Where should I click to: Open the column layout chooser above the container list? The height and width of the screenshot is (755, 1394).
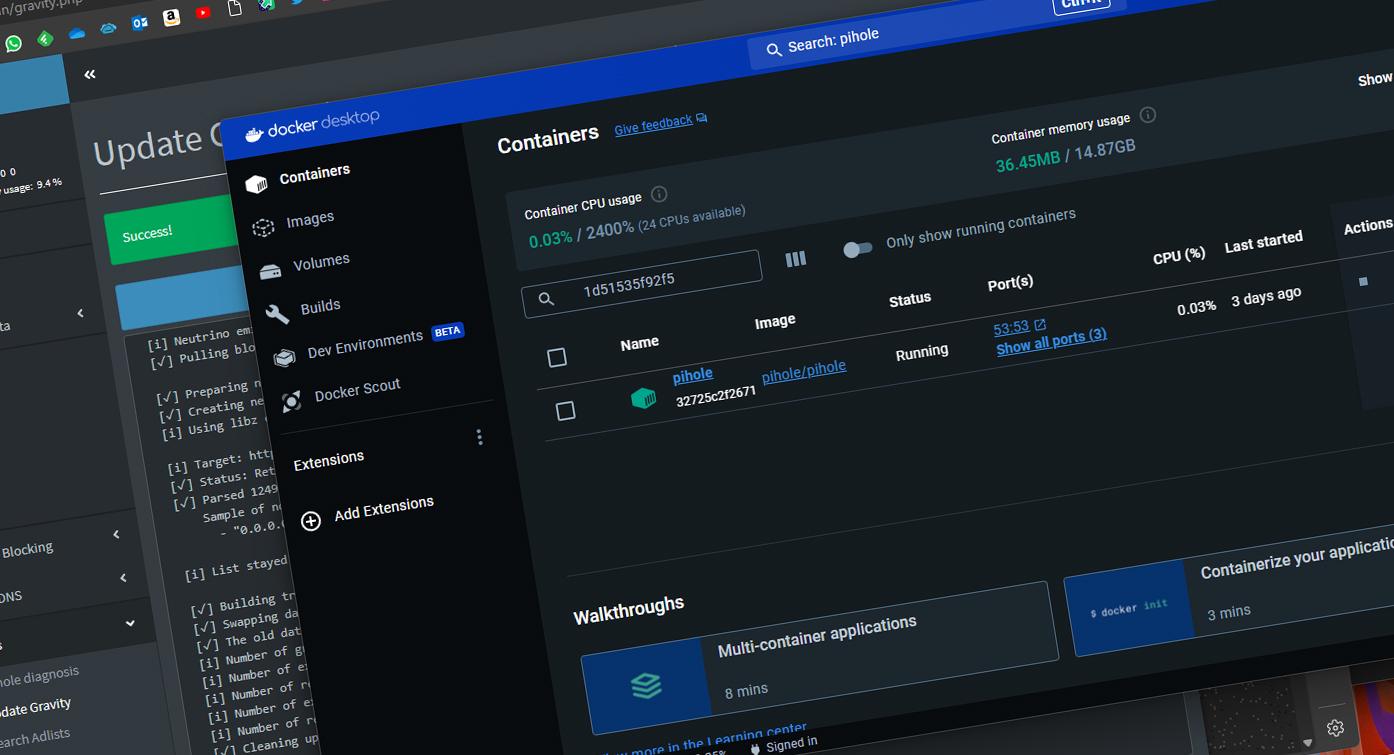click(795, 258)
